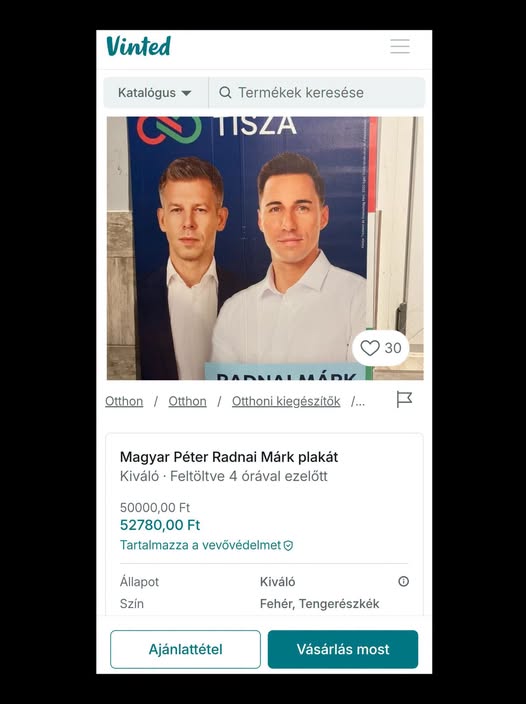Click the Ajánlattétel button
The image size is (526, 704).
[185, 649]
